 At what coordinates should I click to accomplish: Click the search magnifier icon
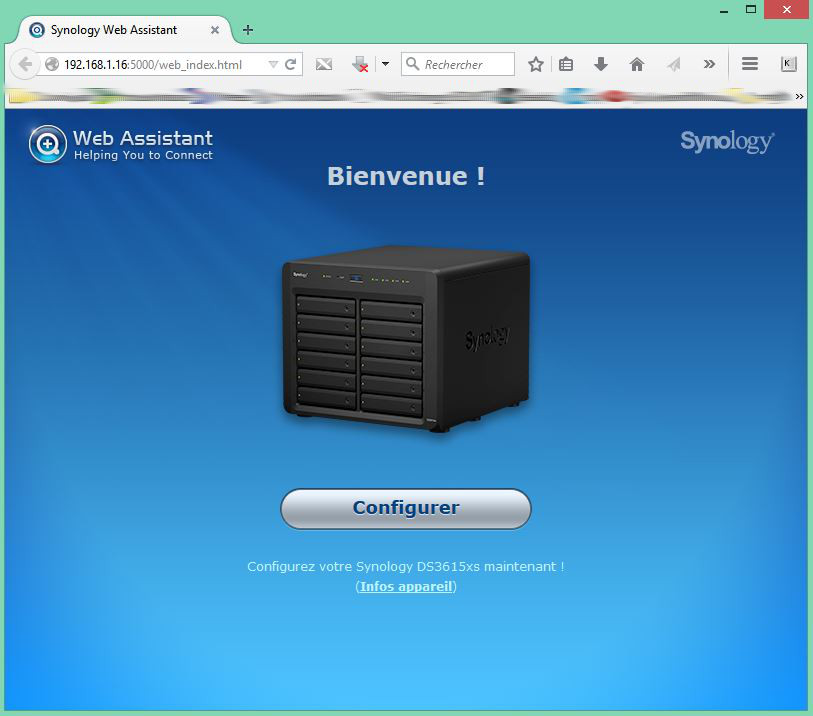[x=413, y=64]
